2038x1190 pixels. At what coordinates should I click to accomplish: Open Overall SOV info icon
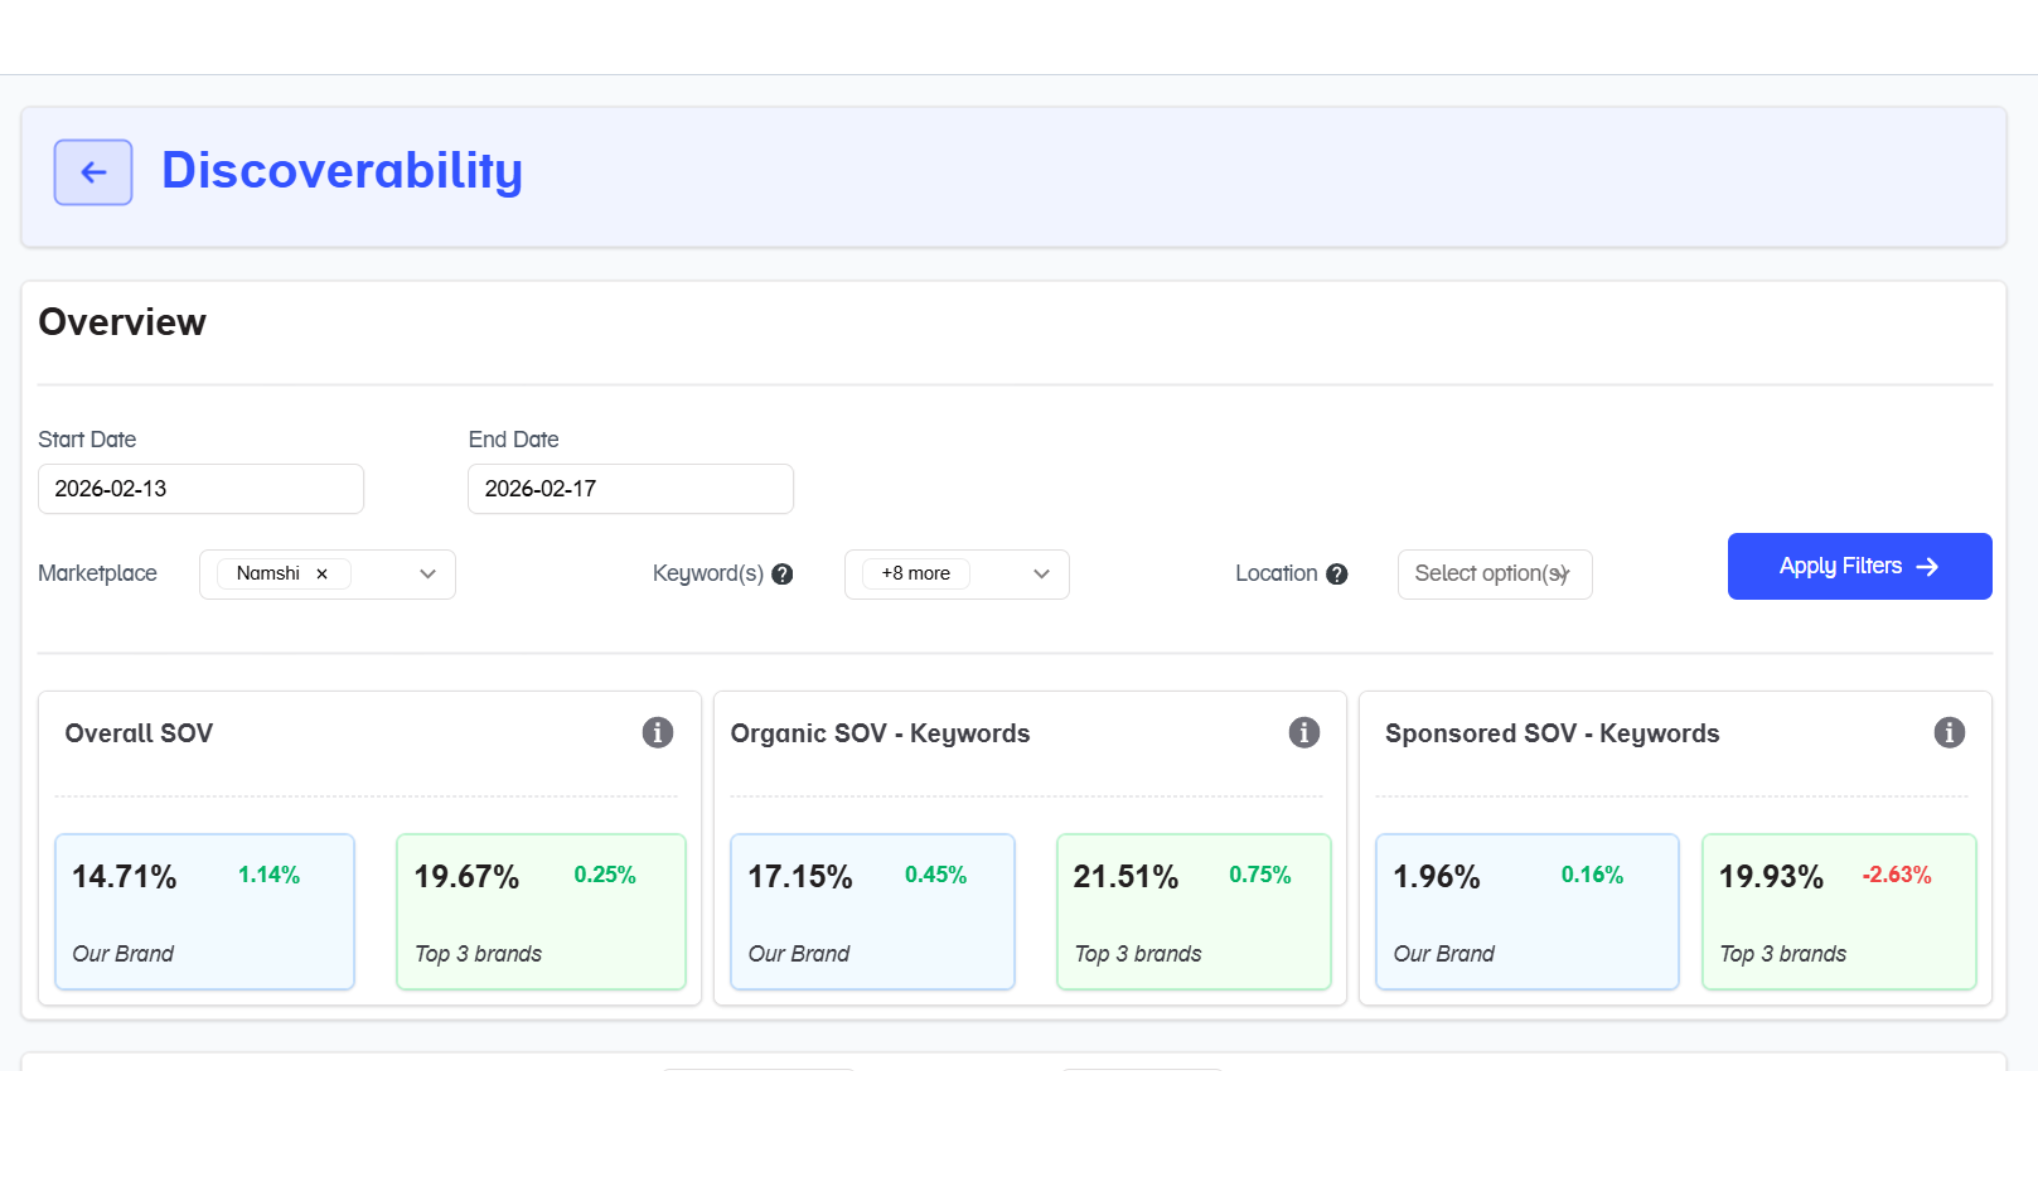tap(657, 732)
